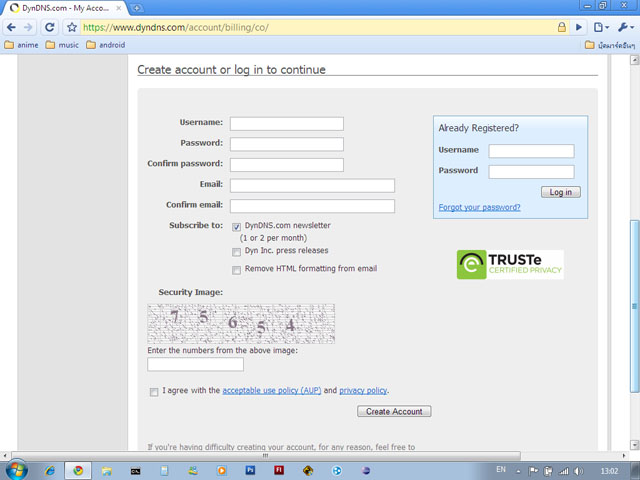Screen dimensions: 640x480
Task: Show hidden tray icons arrow
Action: coord(518,471)
